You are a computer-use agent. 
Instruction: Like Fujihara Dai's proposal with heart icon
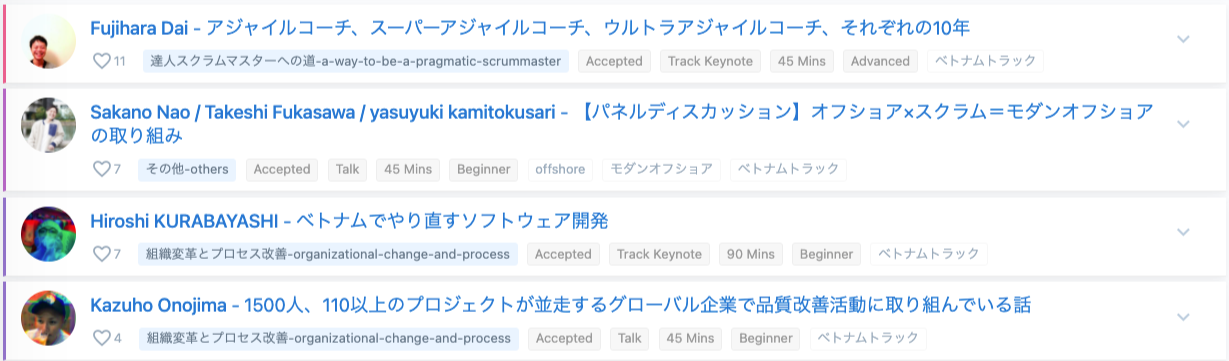(x=101, y=61)
